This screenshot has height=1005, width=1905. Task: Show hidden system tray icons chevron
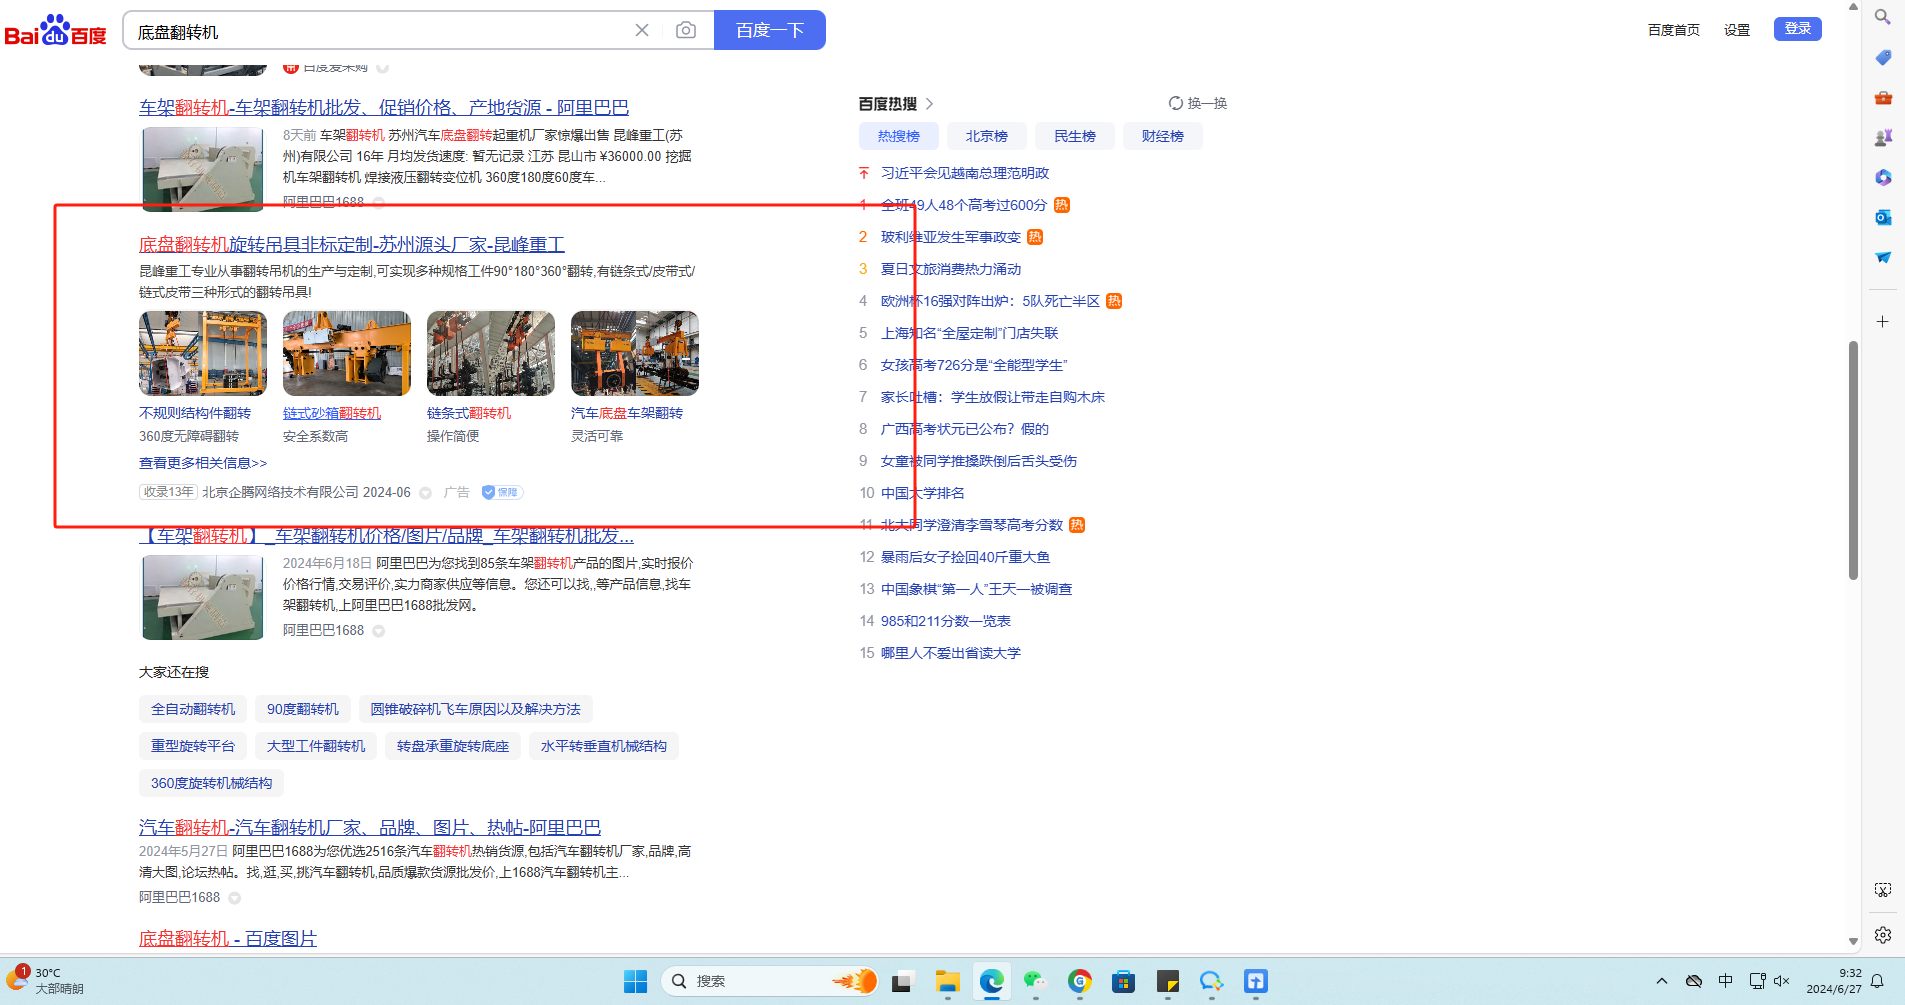pyautogui.click(x=1662, y=981)
